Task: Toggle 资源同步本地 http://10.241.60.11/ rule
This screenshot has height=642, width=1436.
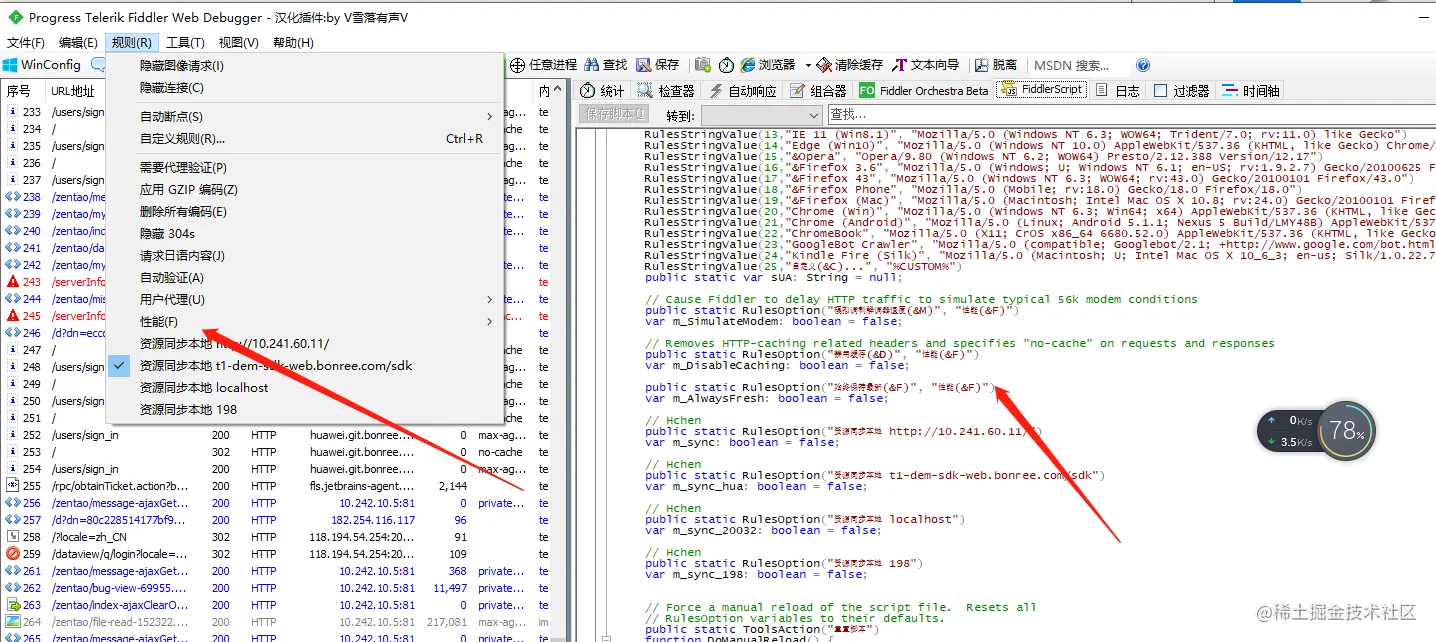Action: [304, 344]
